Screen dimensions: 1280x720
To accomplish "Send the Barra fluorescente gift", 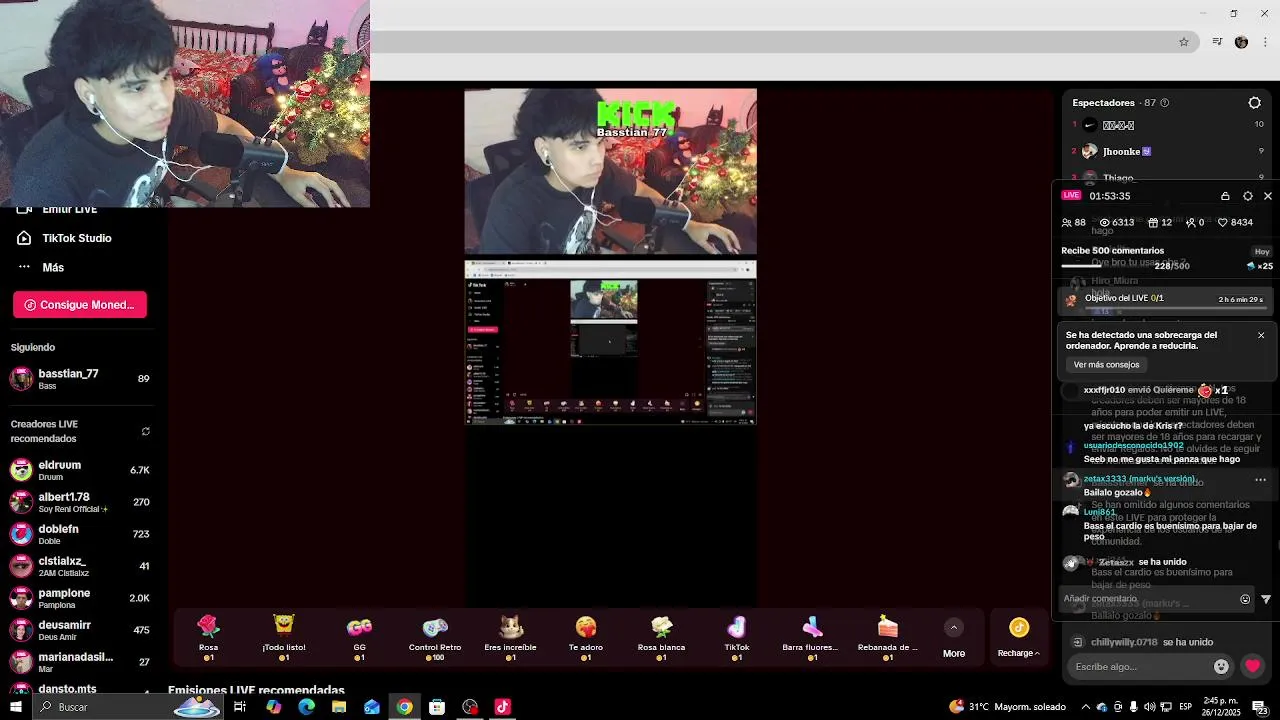I will tap(811, 637).
